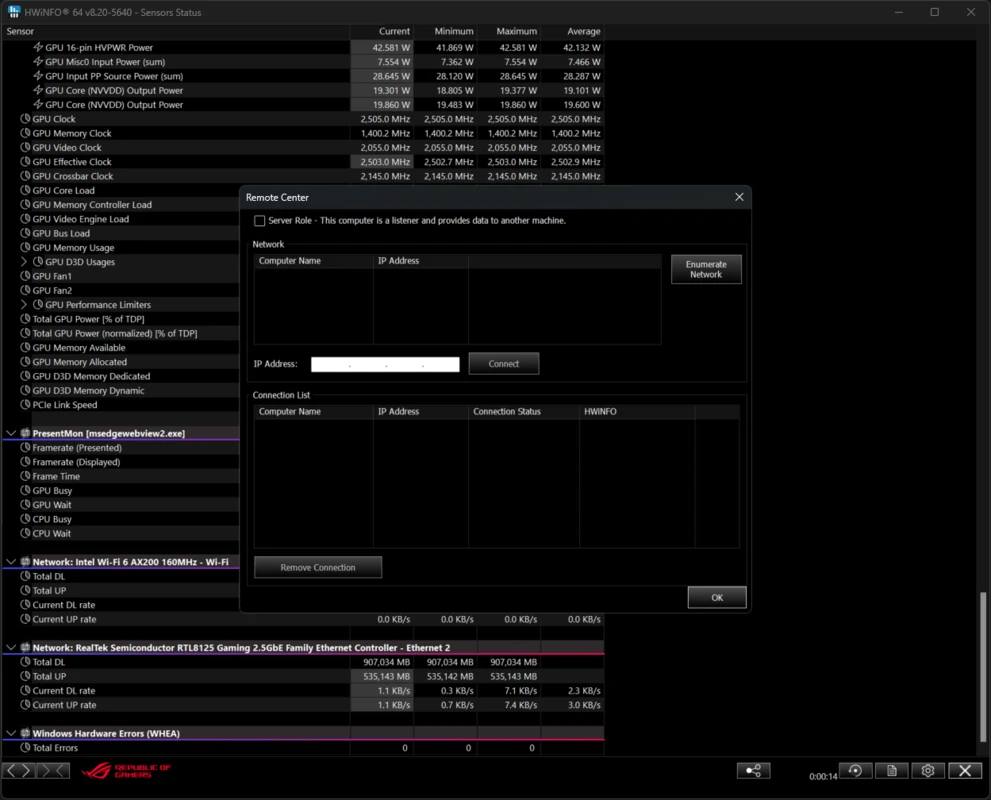Select the GPU D3D Memory Dedicated row

(x=121, y=376)
